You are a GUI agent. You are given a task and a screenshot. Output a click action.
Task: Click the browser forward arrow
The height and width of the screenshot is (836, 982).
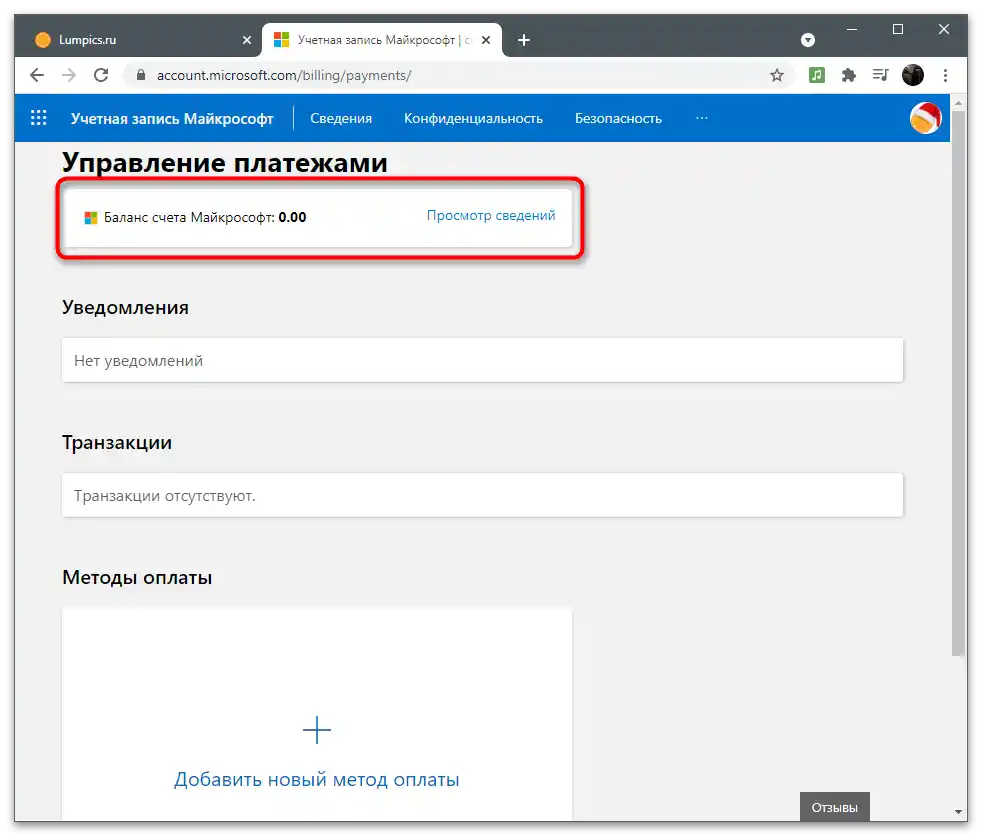point(69,75)
